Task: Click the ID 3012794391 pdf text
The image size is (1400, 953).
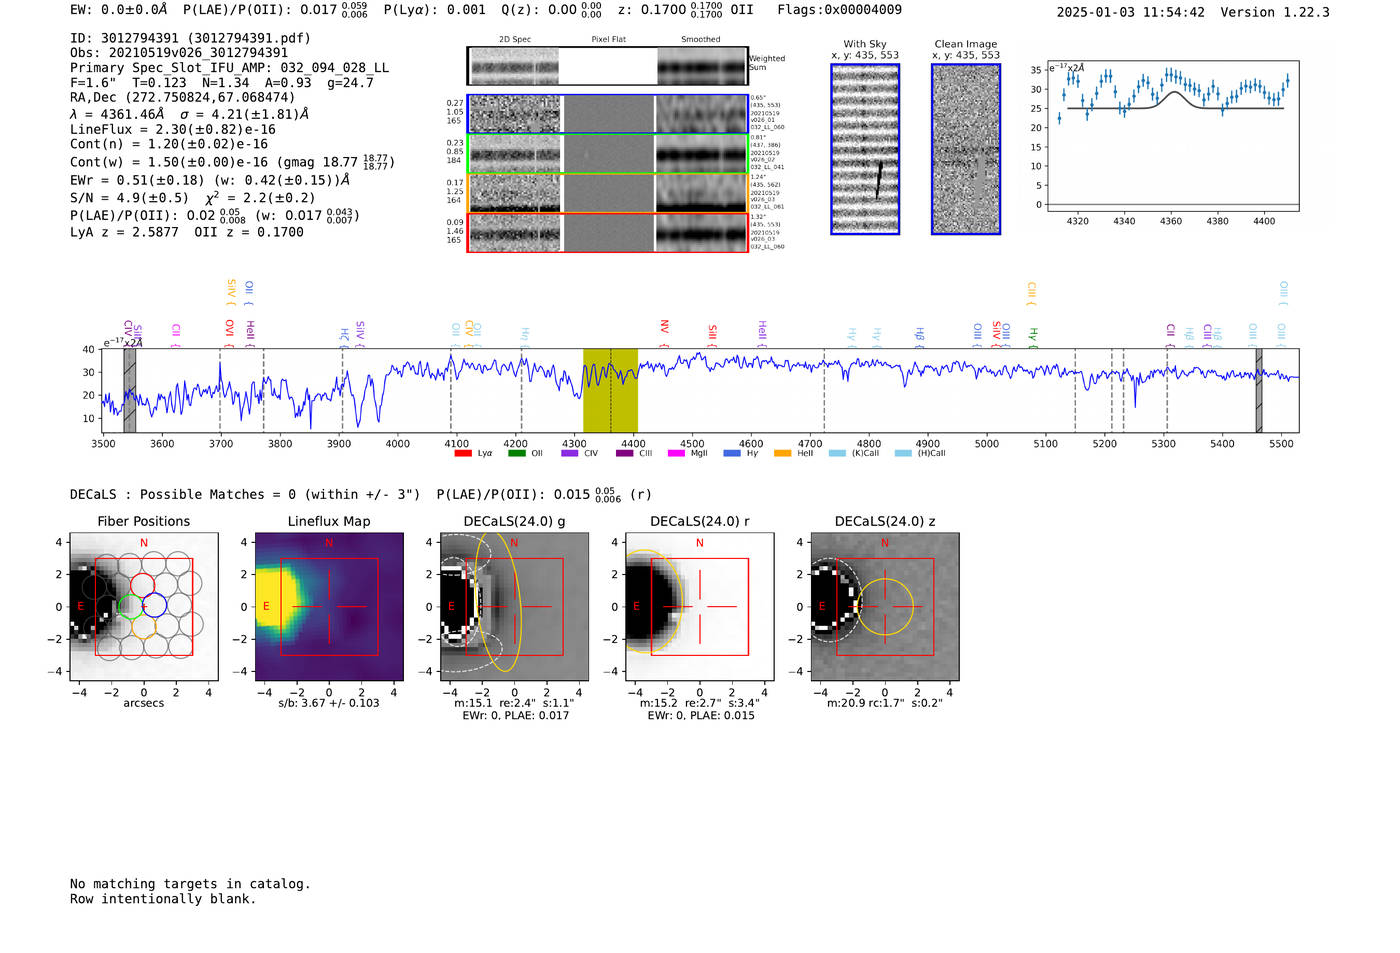Action: click(x=190, y=38)
